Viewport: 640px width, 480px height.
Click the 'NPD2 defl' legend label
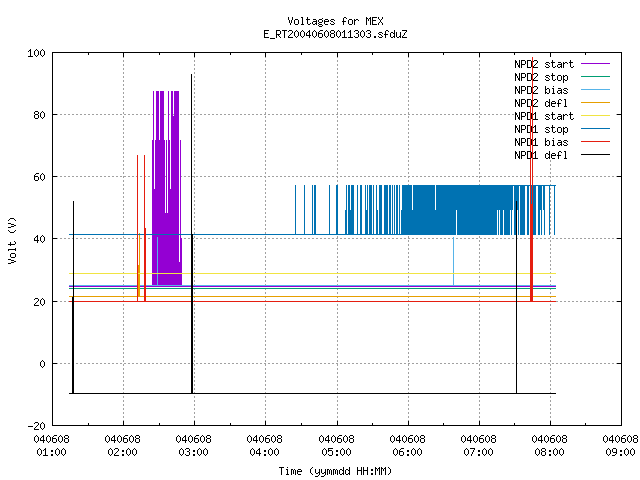coord(541,103)
